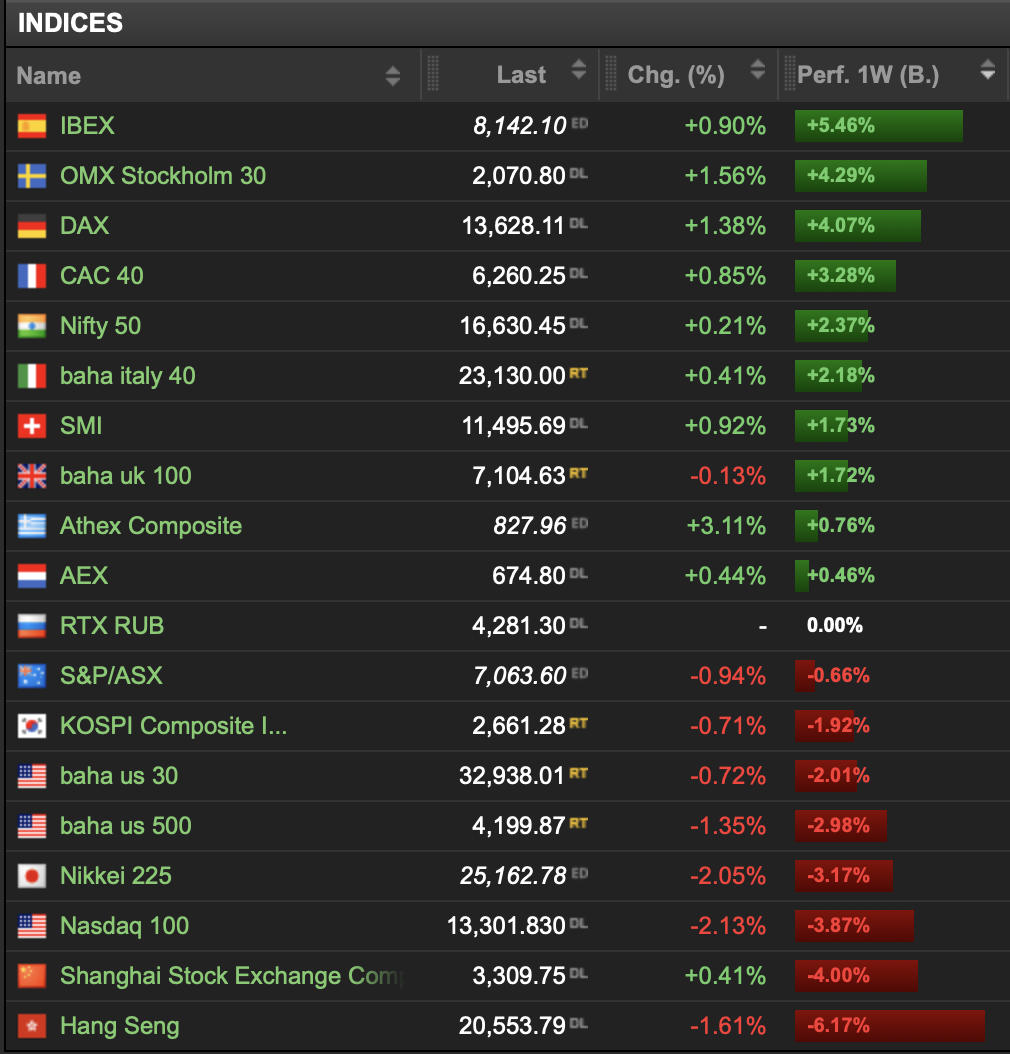1010x1054 pixels.
Task: Click the US flag next to Nasdaq 100
Action: click(x=32, y=926)
